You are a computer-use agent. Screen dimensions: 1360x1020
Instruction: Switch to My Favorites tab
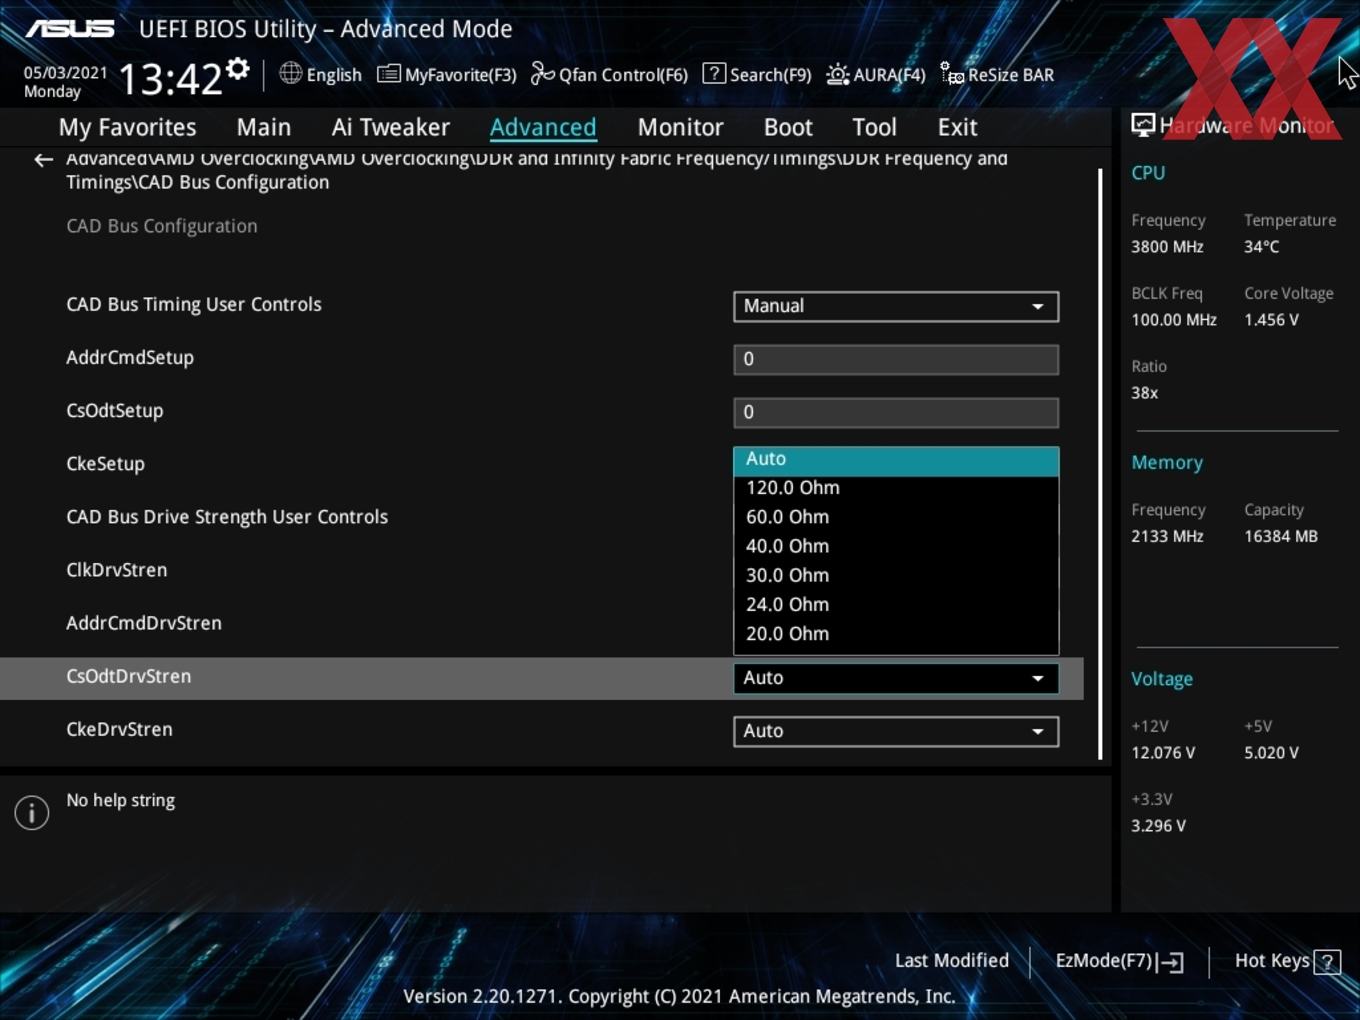pos(127,127)
